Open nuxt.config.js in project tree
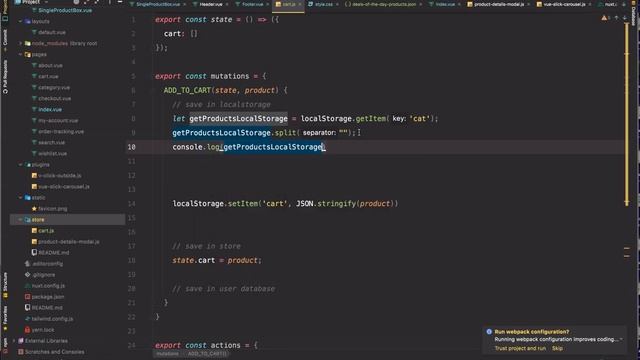640x360 pixels. pyautogui.click(x=48, y=286)
